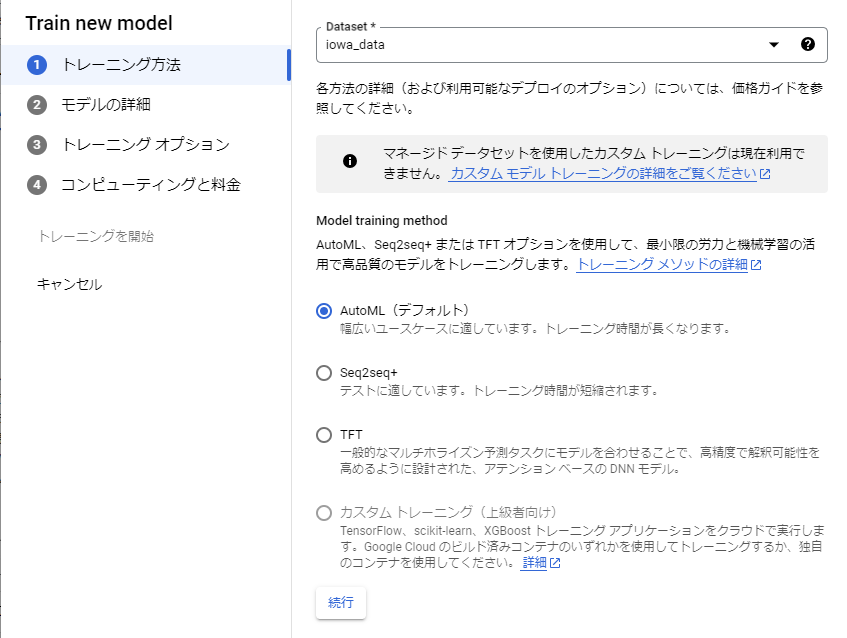
Task: Click external link icon after トレーニング メソッドの詳細
Action: coord(756,265)
